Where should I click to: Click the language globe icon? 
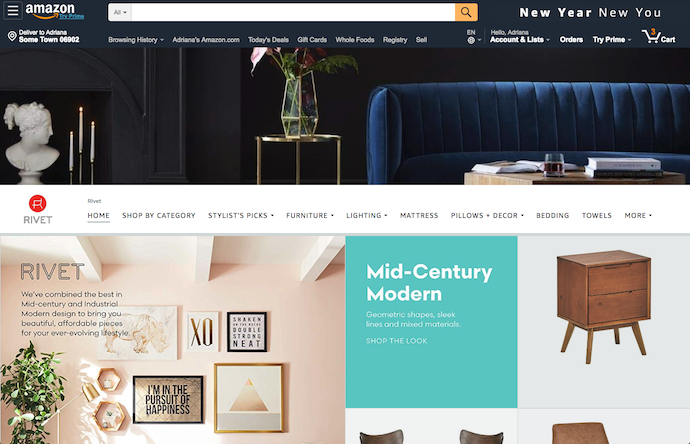click(471, 40)
